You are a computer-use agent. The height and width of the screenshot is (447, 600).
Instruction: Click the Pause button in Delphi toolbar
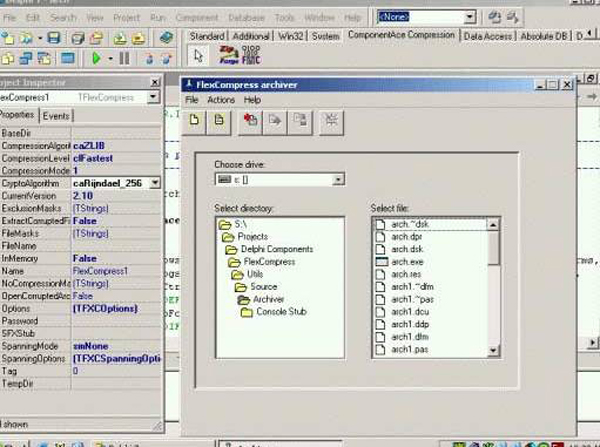[124, 58]
